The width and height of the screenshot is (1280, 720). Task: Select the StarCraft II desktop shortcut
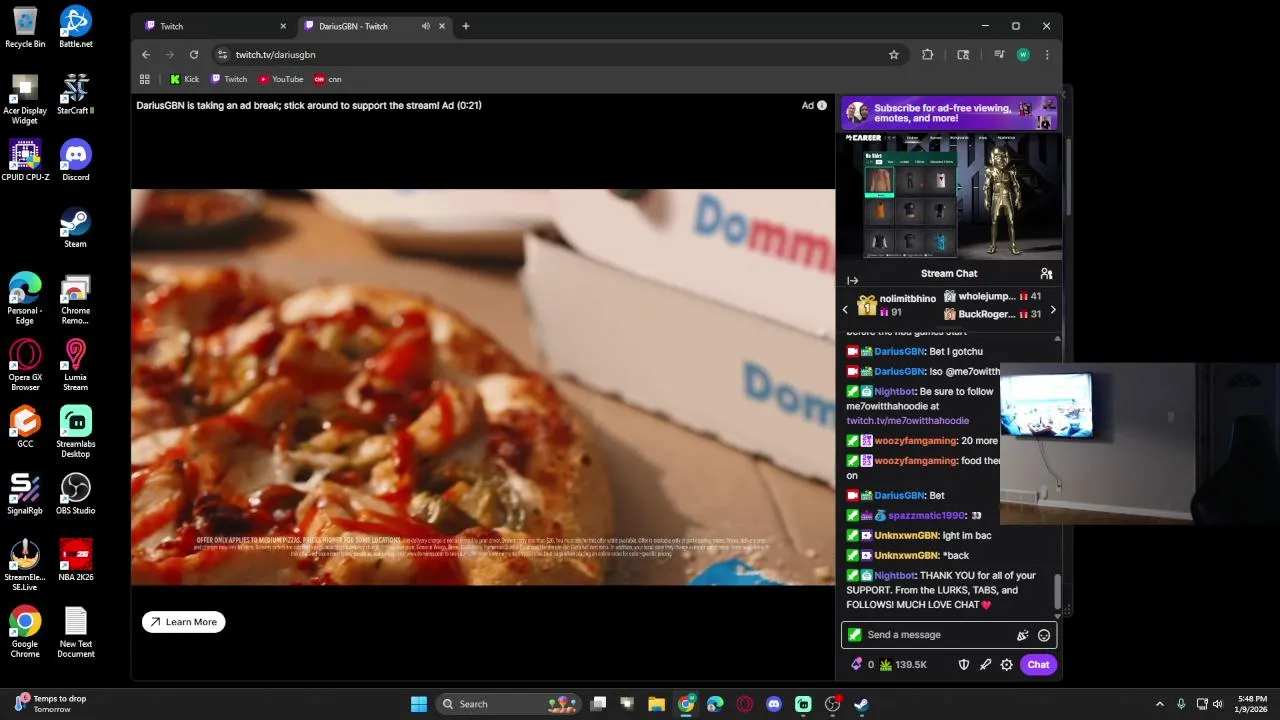click(75, 94)
